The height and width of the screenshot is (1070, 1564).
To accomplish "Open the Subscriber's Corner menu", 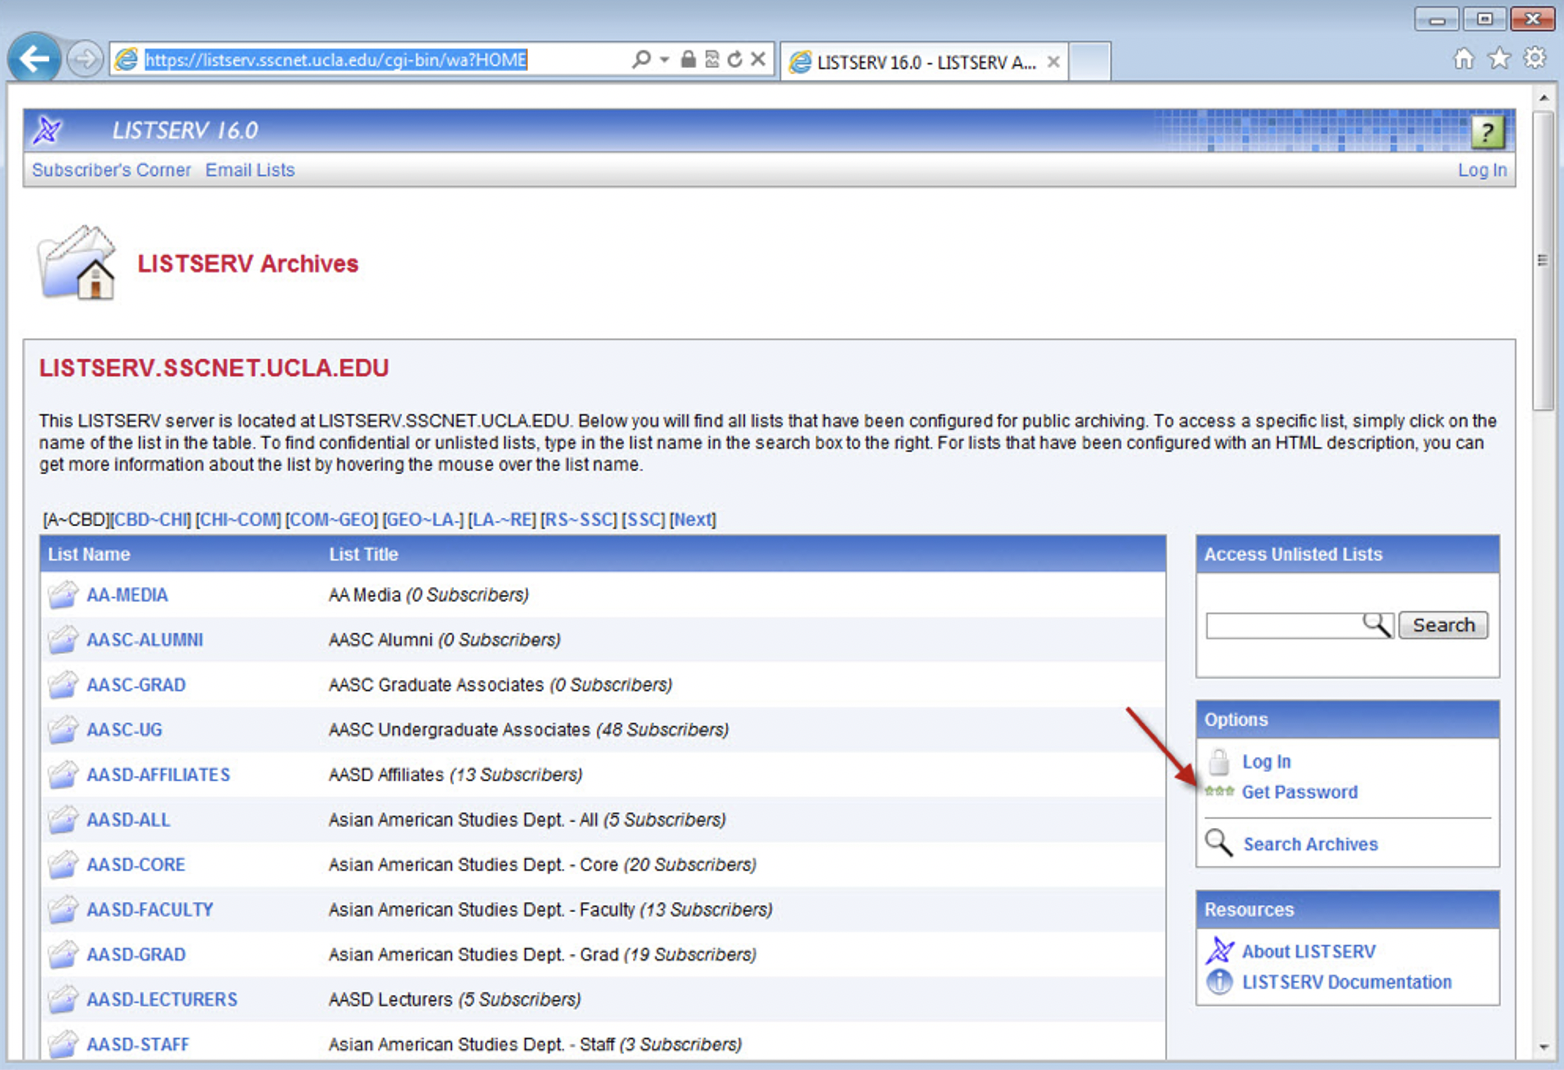I will coord(111,170).
